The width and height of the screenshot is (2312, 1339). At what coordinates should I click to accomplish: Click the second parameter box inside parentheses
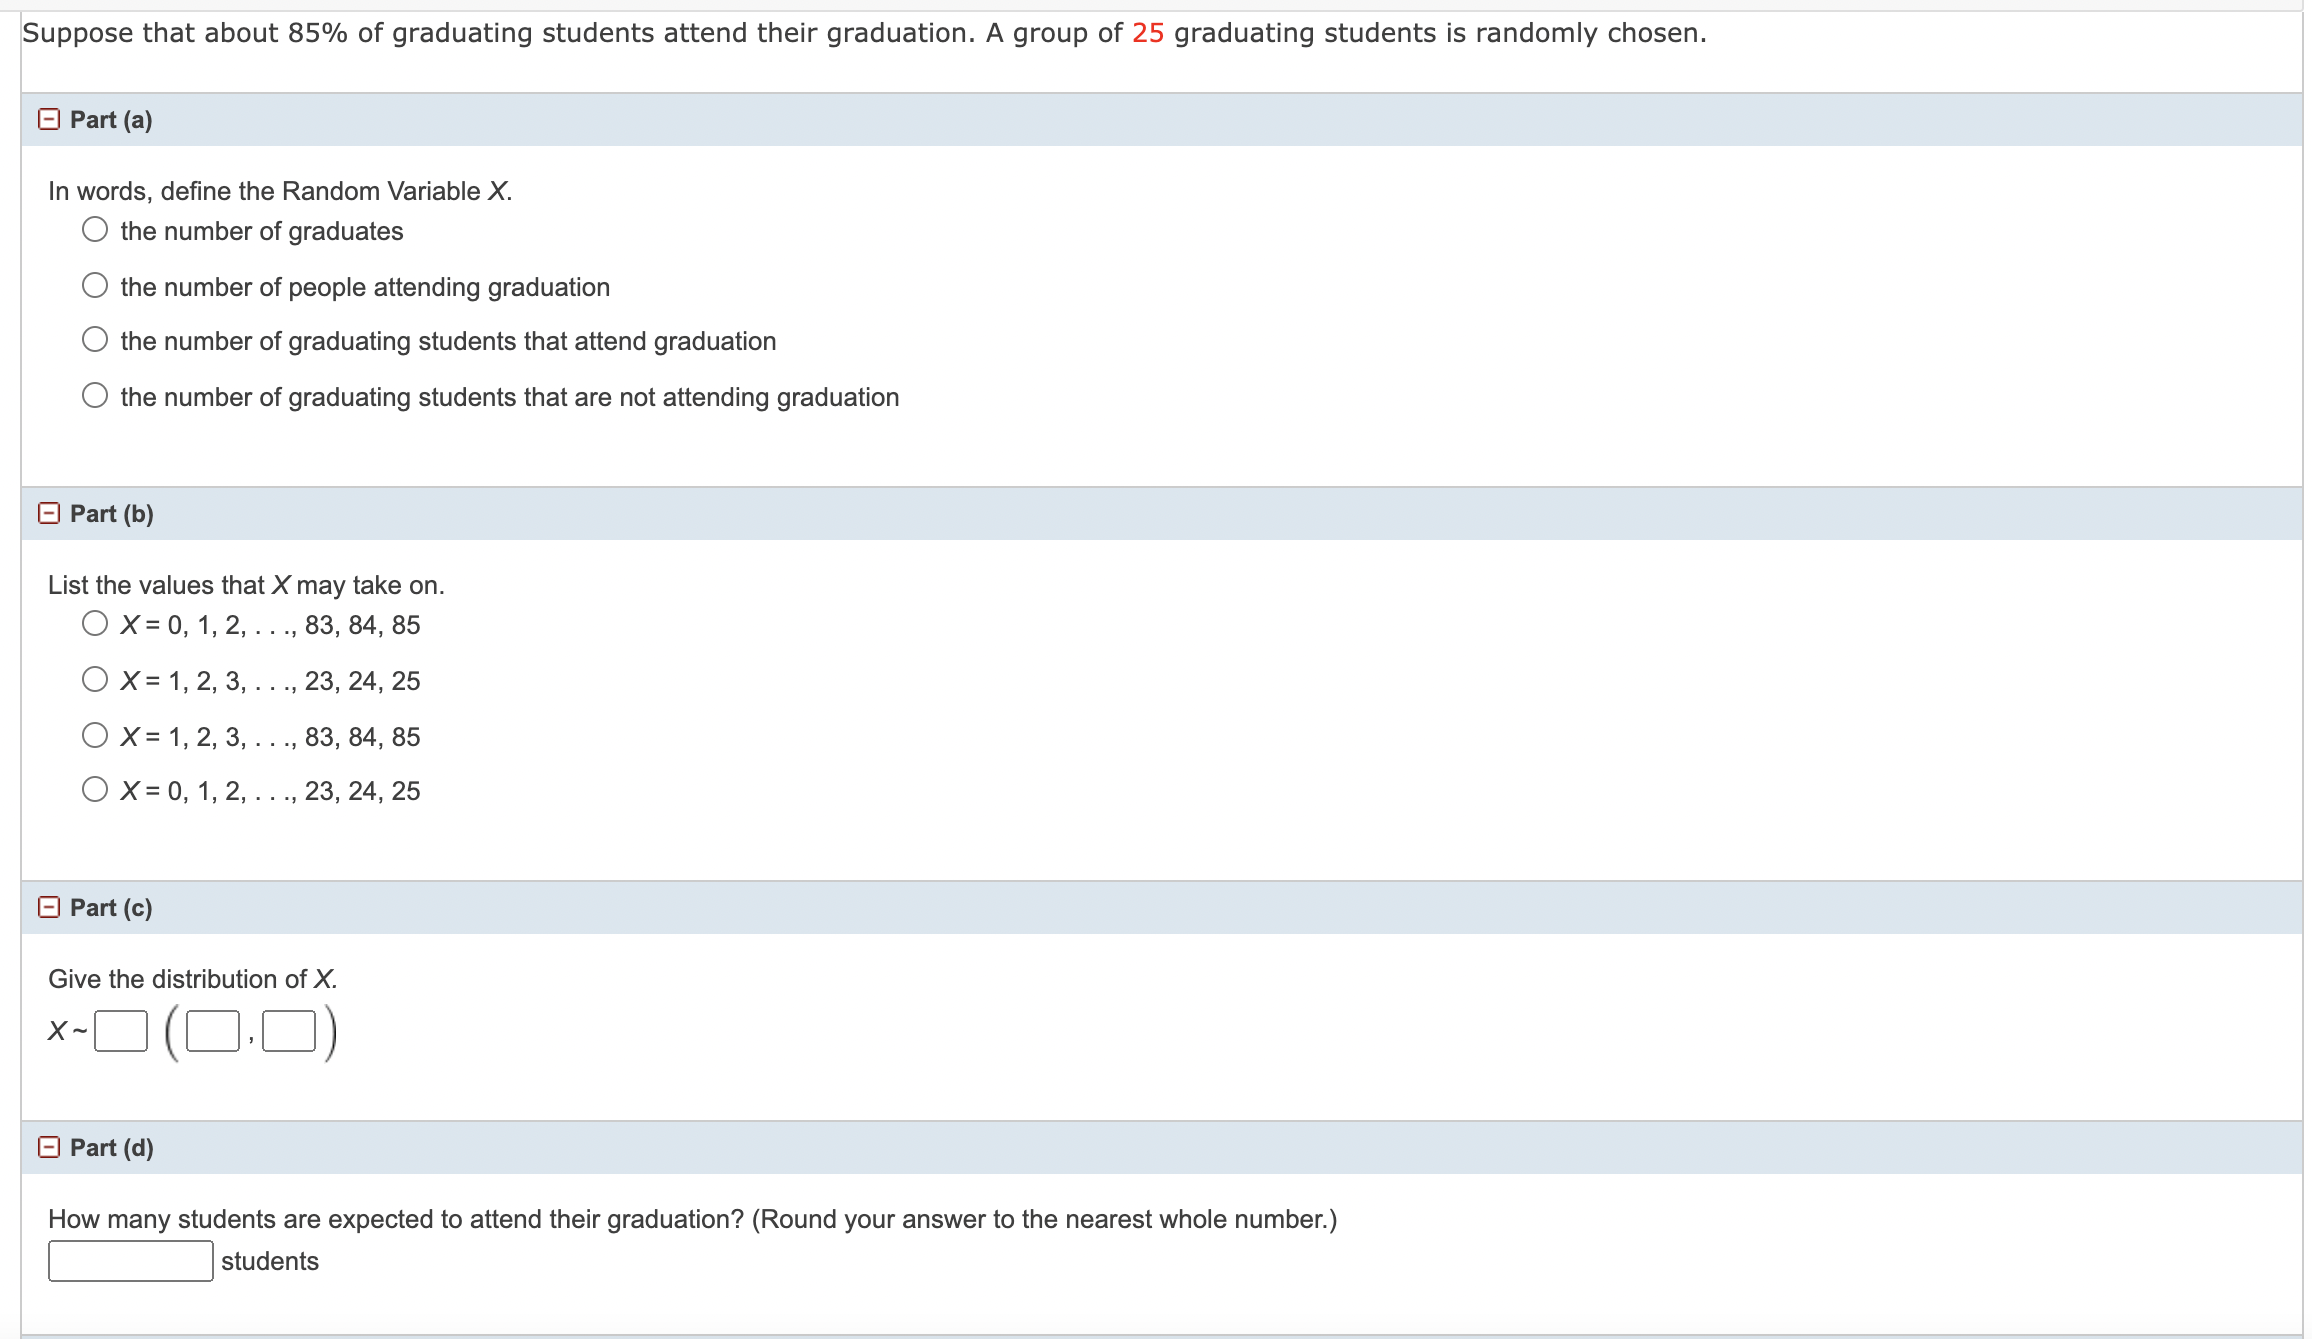point(288,1032)
